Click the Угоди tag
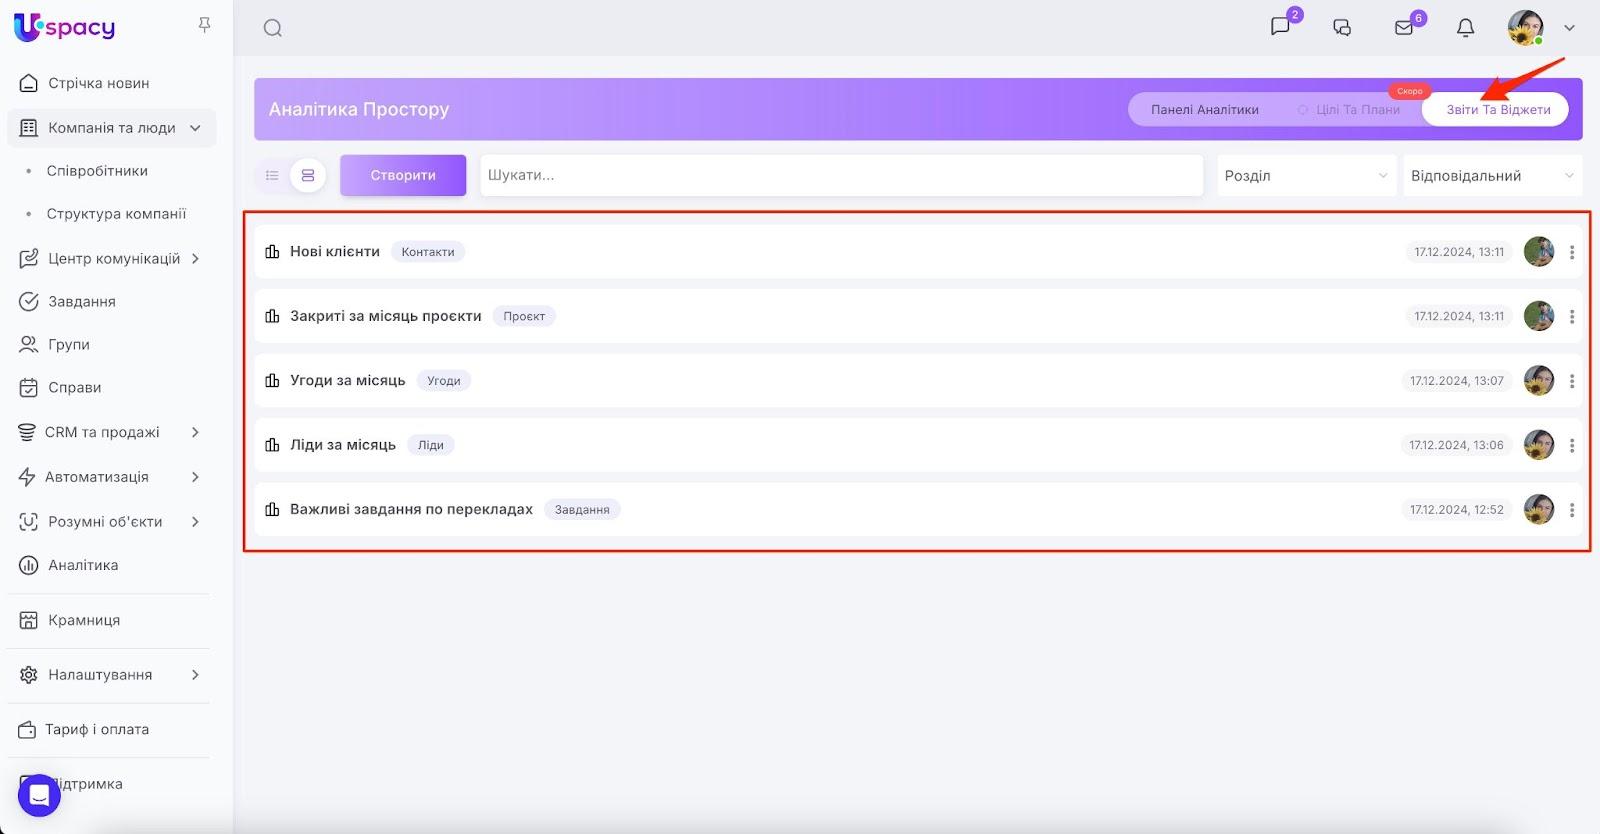 coord(444,381)
